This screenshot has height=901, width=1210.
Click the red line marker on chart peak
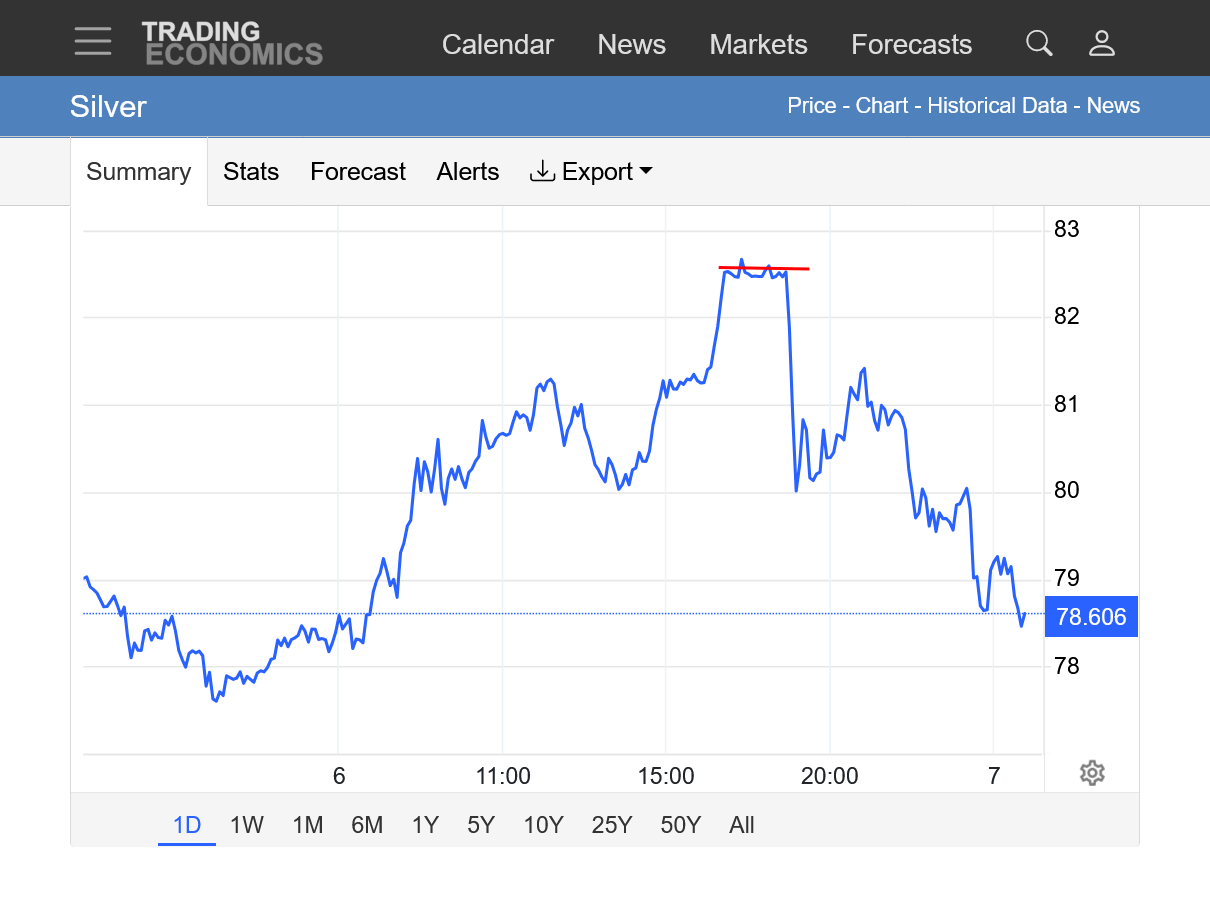(x=764, y=268)
